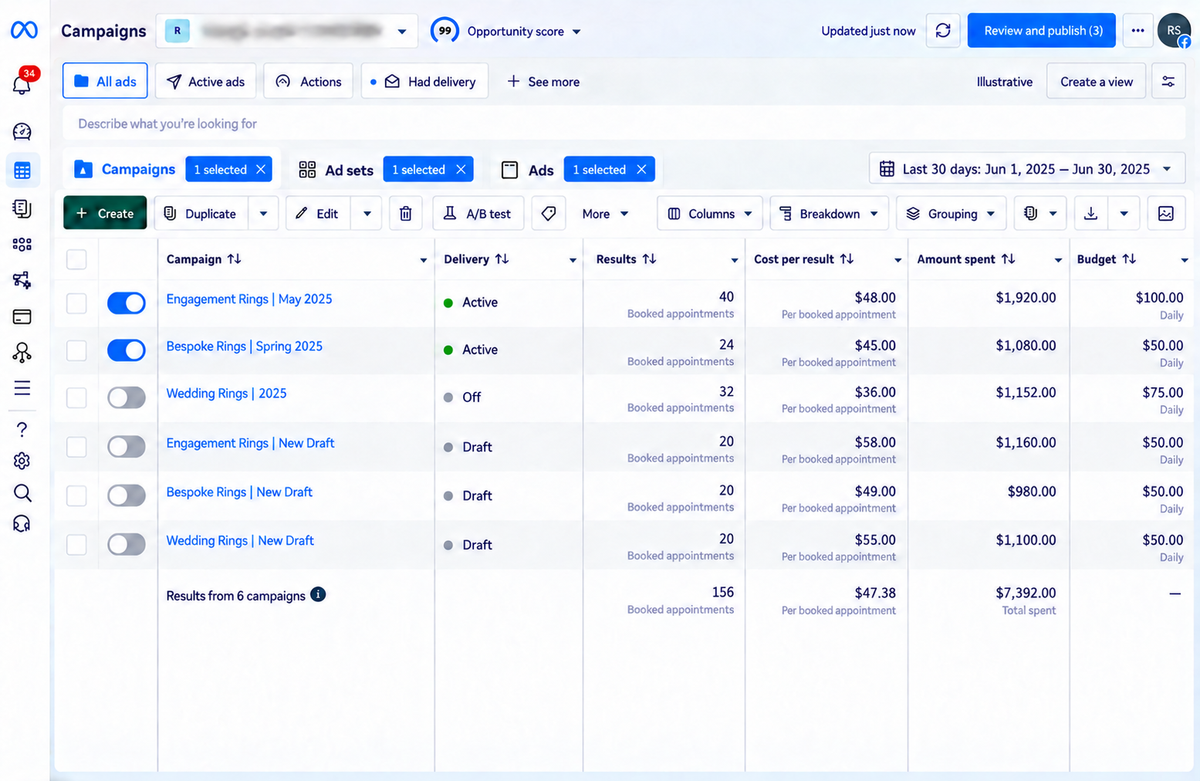Open the RS profile avatar

coord(1174,31)
